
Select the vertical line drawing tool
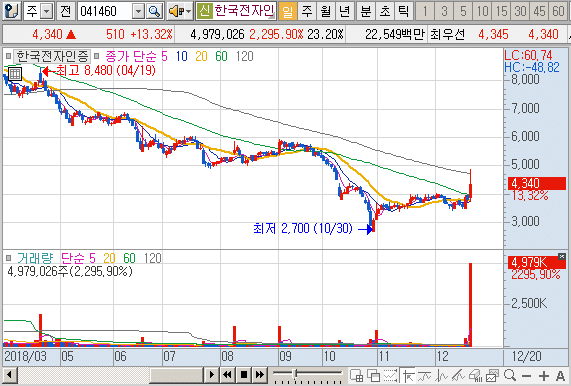coord(441,375)
